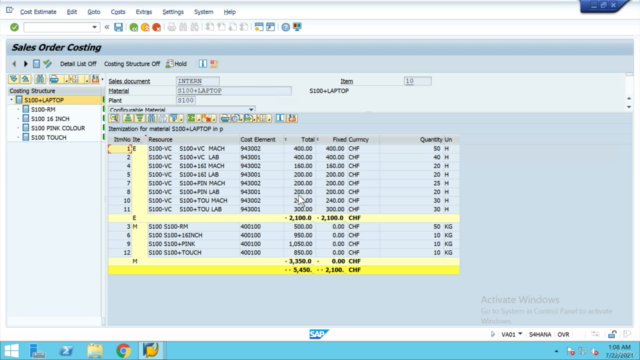Open the VA01 transaction dropdown in status bar
This screenshot has height=360, width=640.
520,334
